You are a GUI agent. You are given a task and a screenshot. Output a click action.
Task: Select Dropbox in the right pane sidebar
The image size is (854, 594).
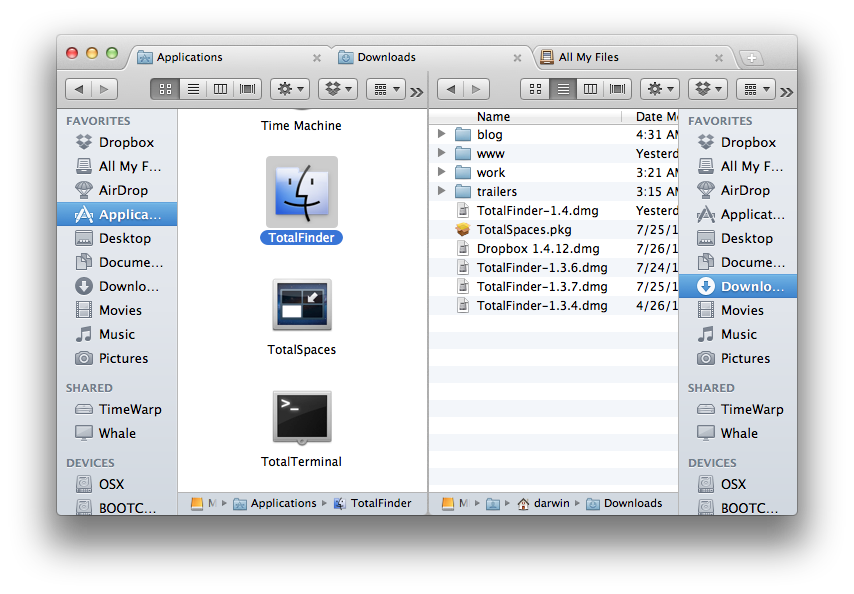(x=738, y=142)
